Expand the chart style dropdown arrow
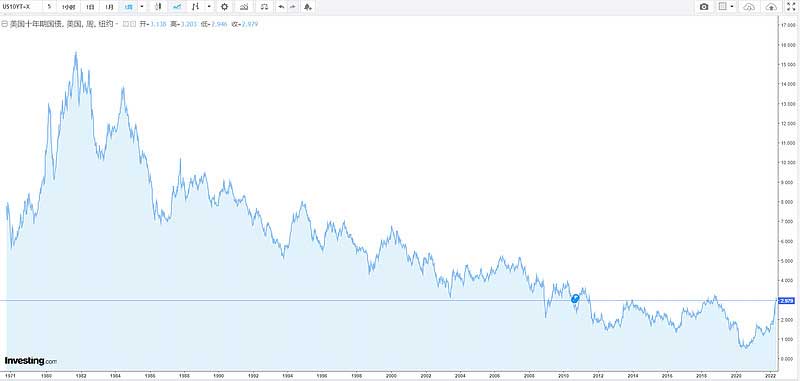Image resolution: width=800 pixels, height=381 pixels. [x=209, y=7]
